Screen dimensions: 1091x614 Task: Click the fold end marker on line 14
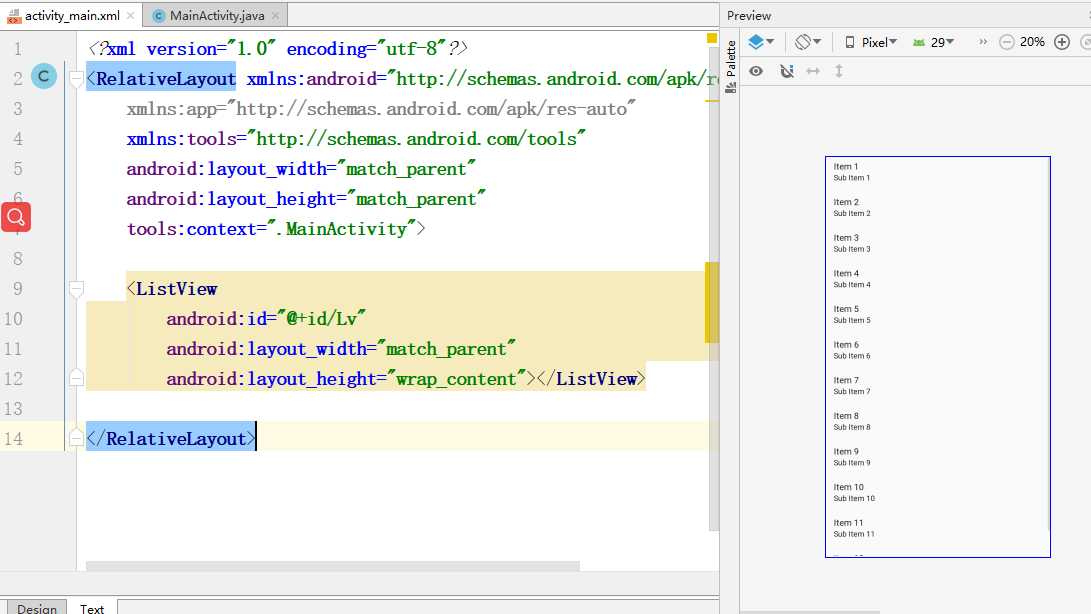tap(77, 438)
